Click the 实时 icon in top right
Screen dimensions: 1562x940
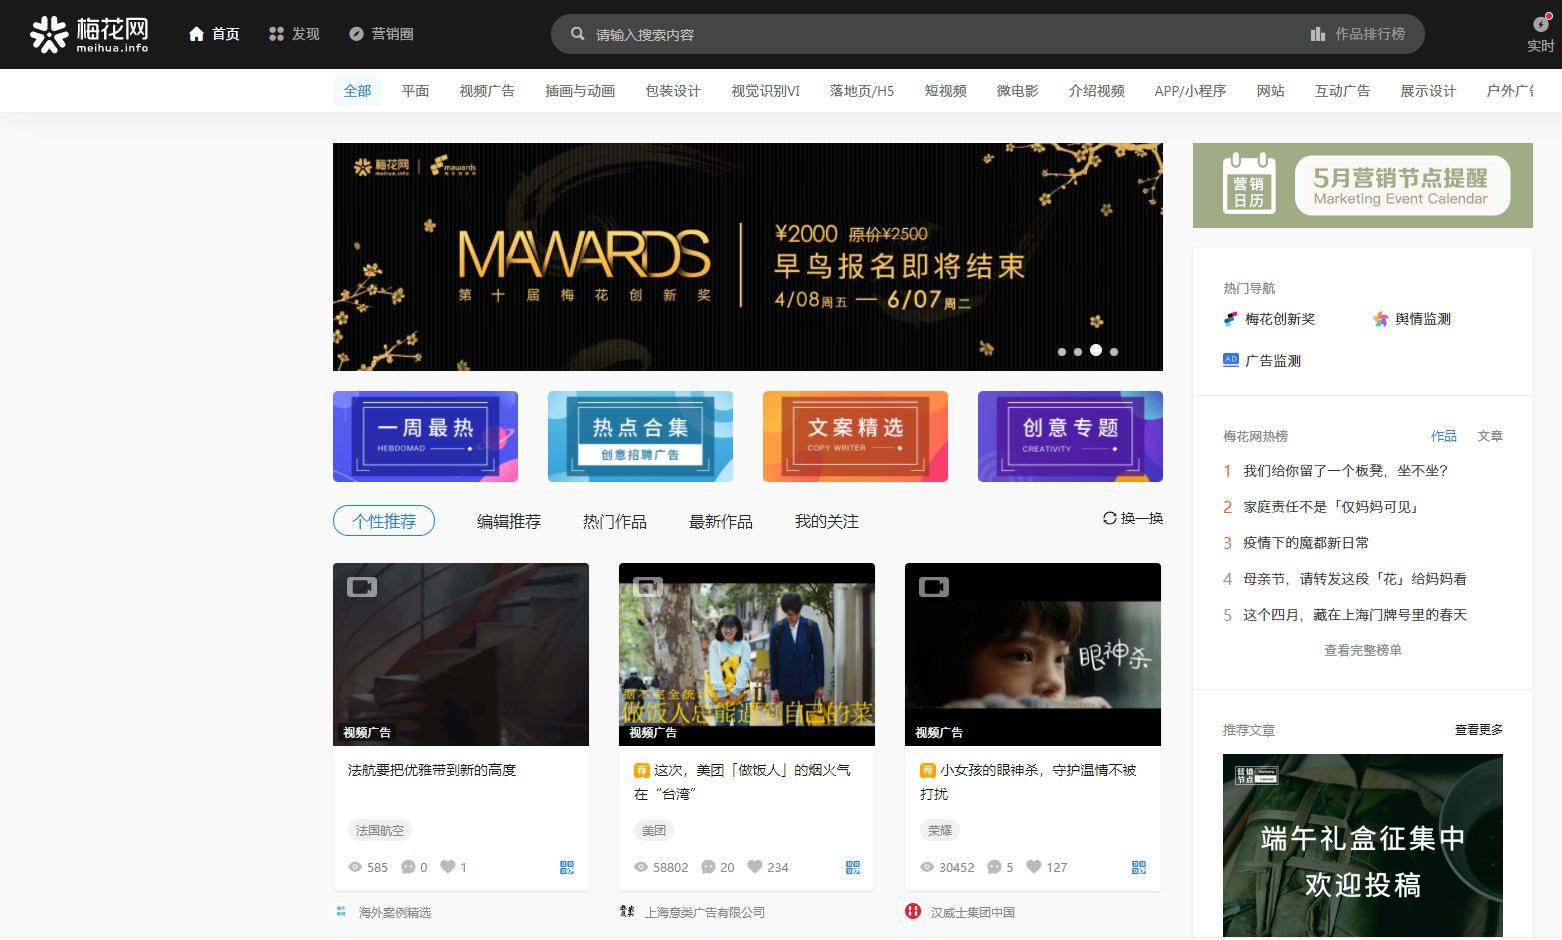pyautogui.click(x=1540, y=25)
